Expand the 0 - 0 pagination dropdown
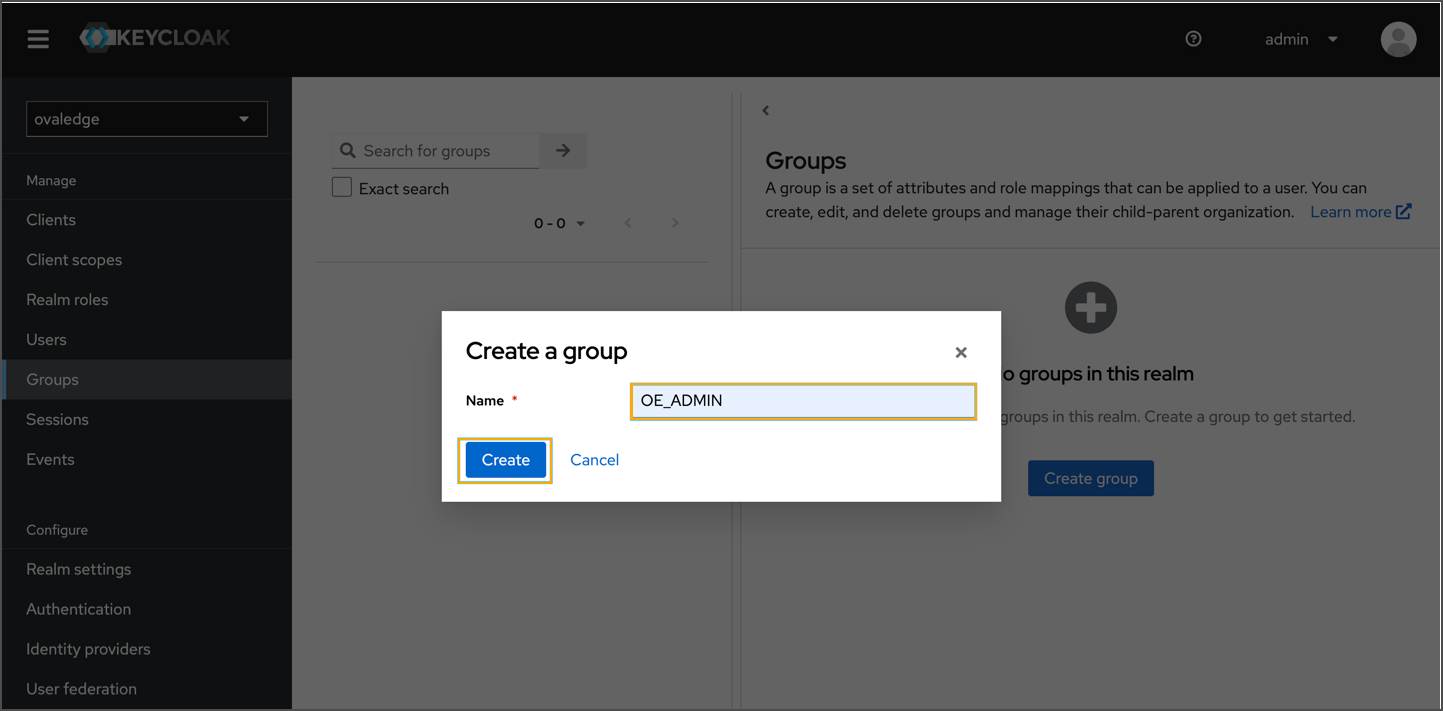The width and height of the screenshot is (1443, 711). [x=559, y=223]
